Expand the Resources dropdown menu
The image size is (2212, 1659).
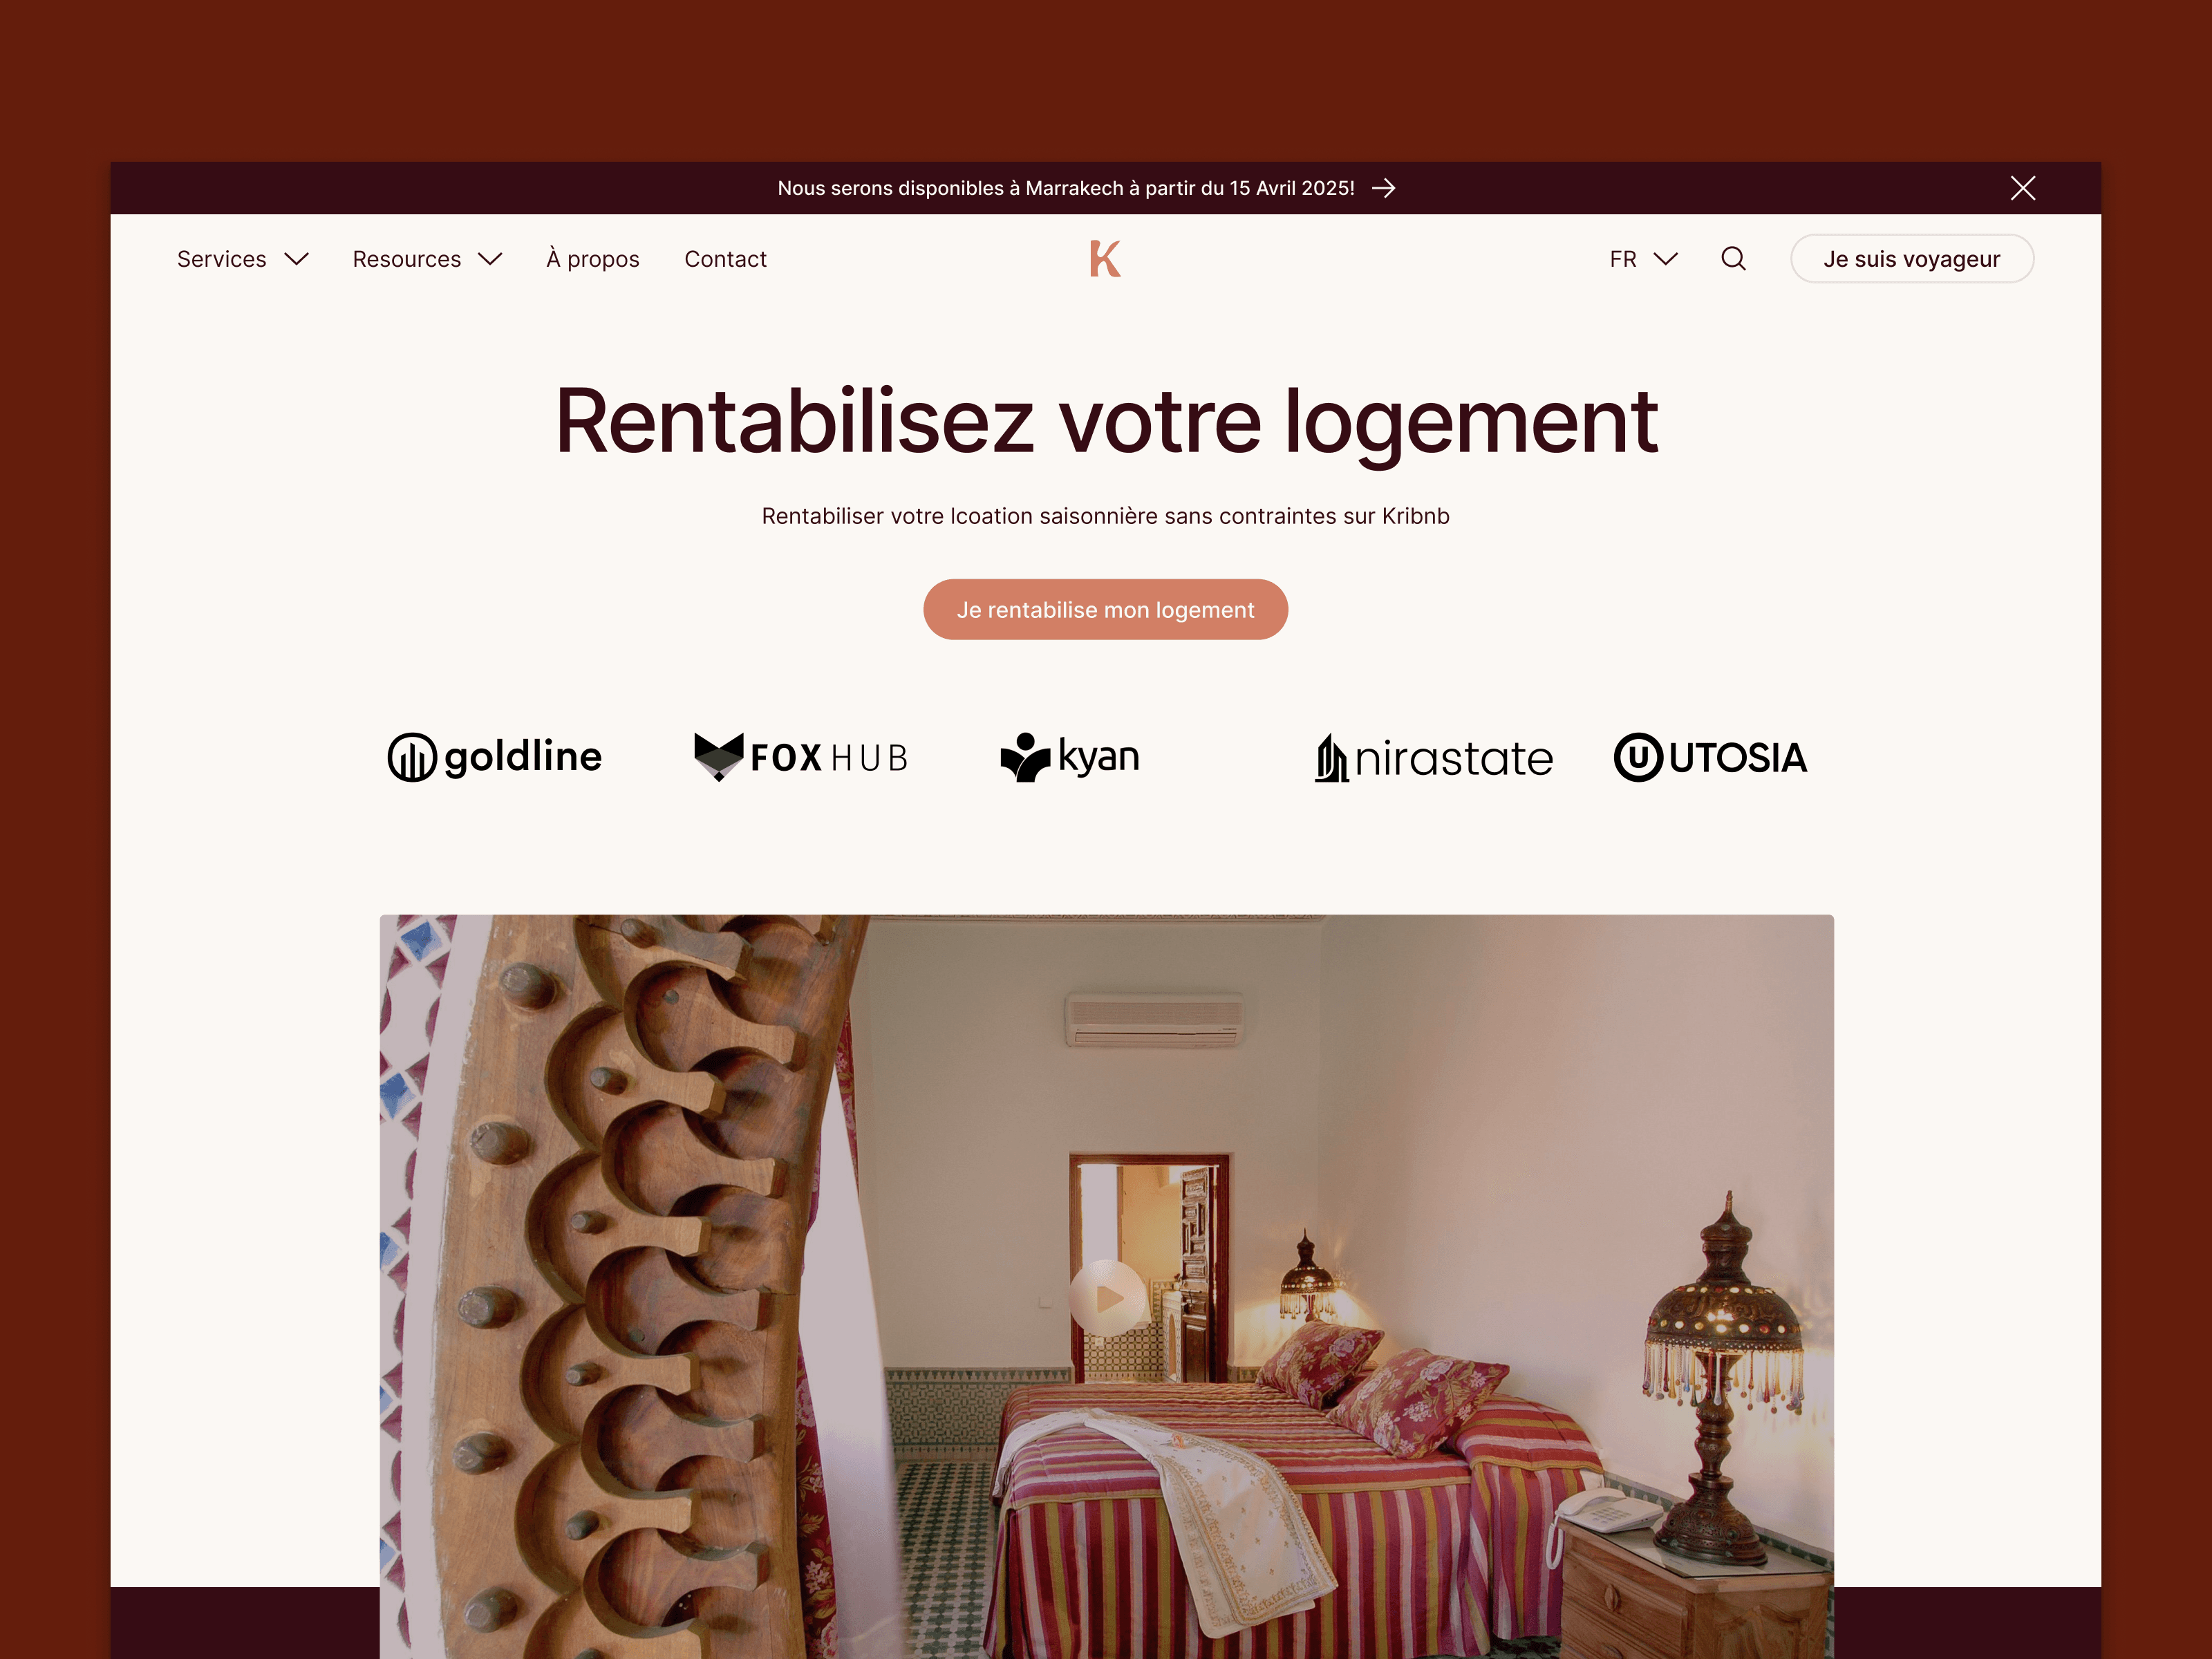pos(427,259)
